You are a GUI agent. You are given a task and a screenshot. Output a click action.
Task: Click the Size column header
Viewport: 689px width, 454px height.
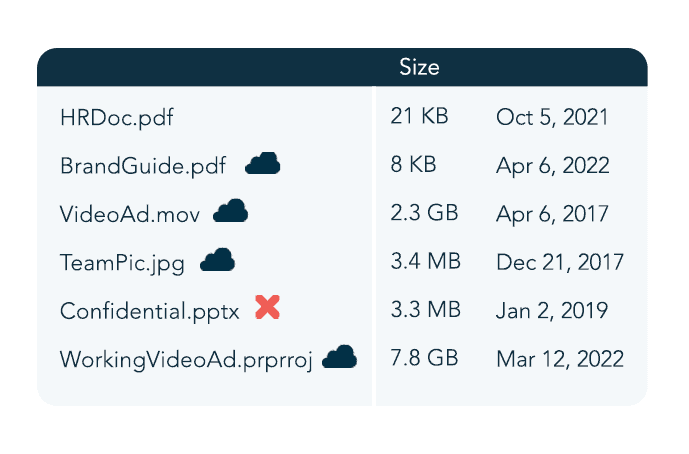[420, 68]
